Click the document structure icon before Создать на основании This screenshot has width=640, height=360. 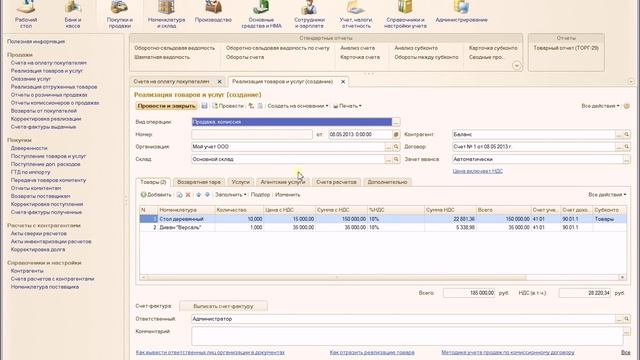[260, 106]
